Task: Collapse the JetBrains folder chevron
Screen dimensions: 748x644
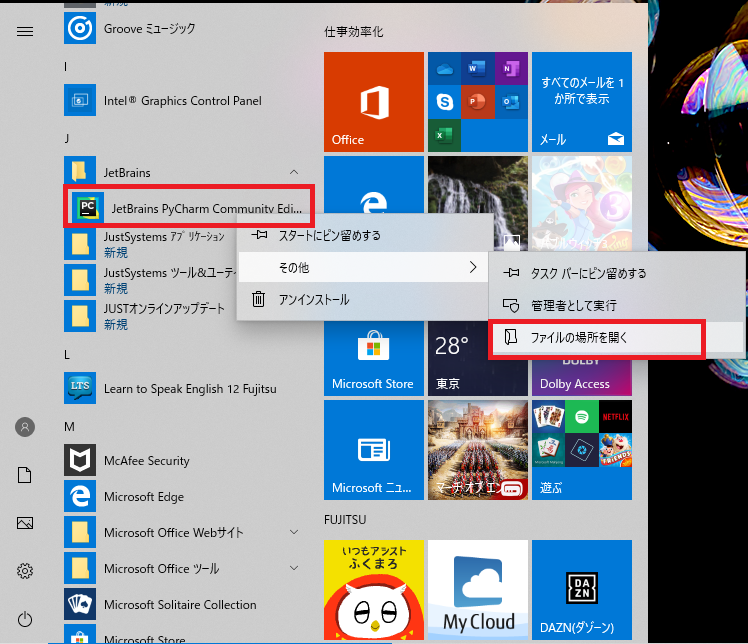Action: 294,172
